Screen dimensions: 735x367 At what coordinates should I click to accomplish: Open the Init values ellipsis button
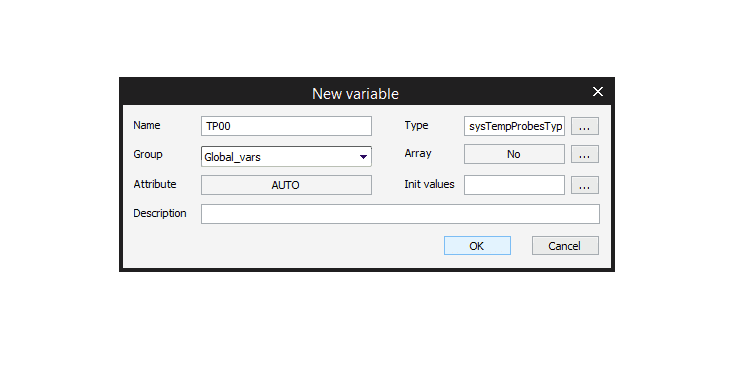click(x=585, y=185)
